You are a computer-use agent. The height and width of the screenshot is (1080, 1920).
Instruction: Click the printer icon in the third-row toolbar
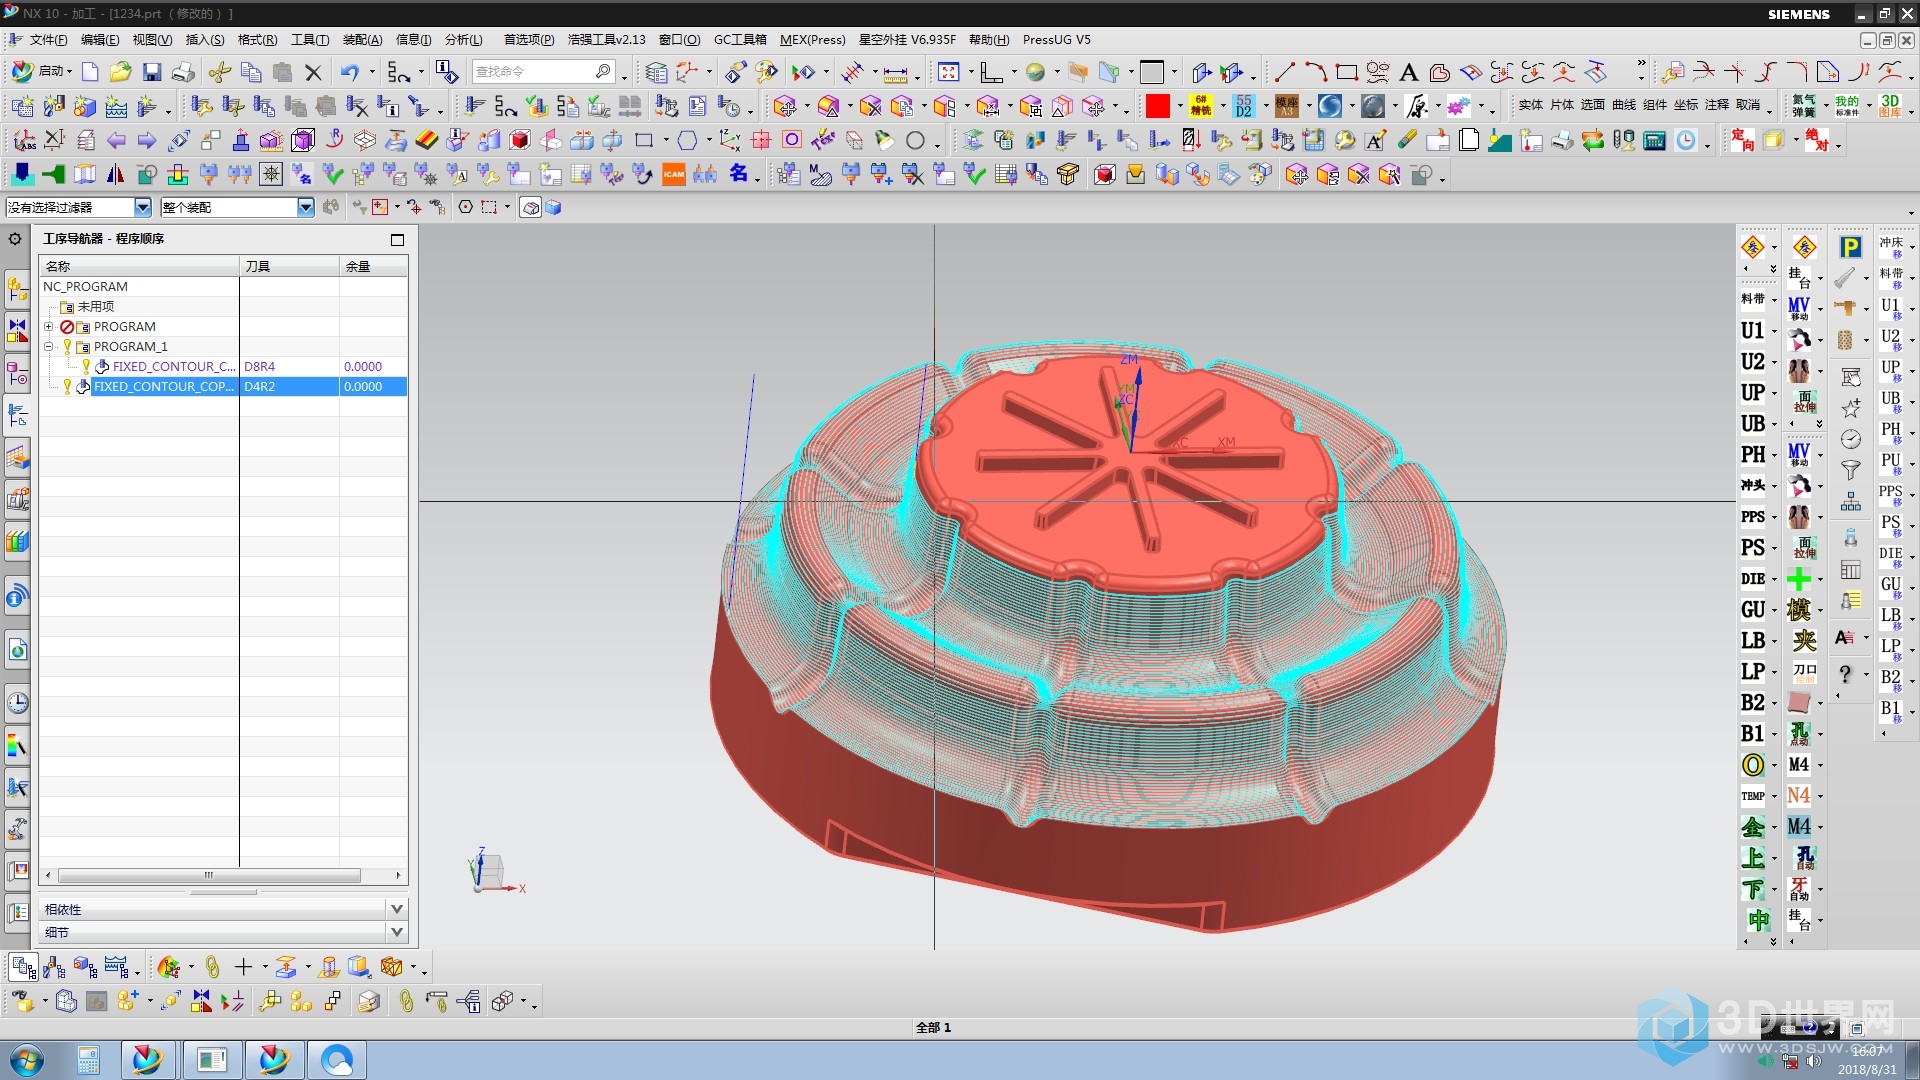1562,141
